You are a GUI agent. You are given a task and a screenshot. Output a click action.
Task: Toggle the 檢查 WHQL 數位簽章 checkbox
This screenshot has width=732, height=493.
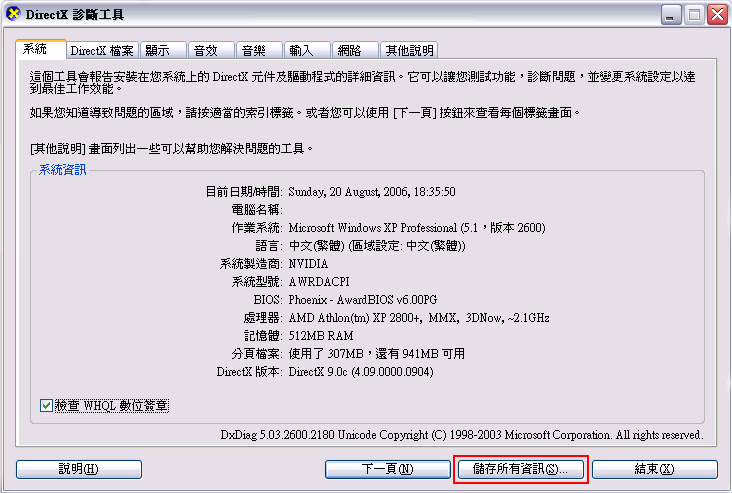pos(46,406)
